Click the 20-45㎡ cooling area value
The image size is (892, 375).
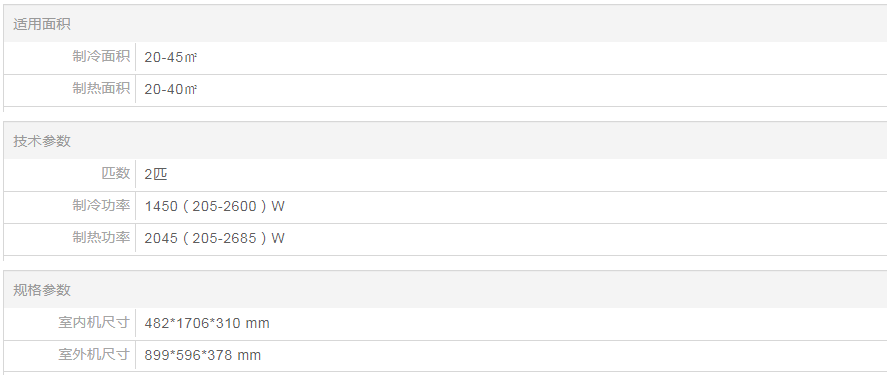pyautogui.click(x=171, y=57)
